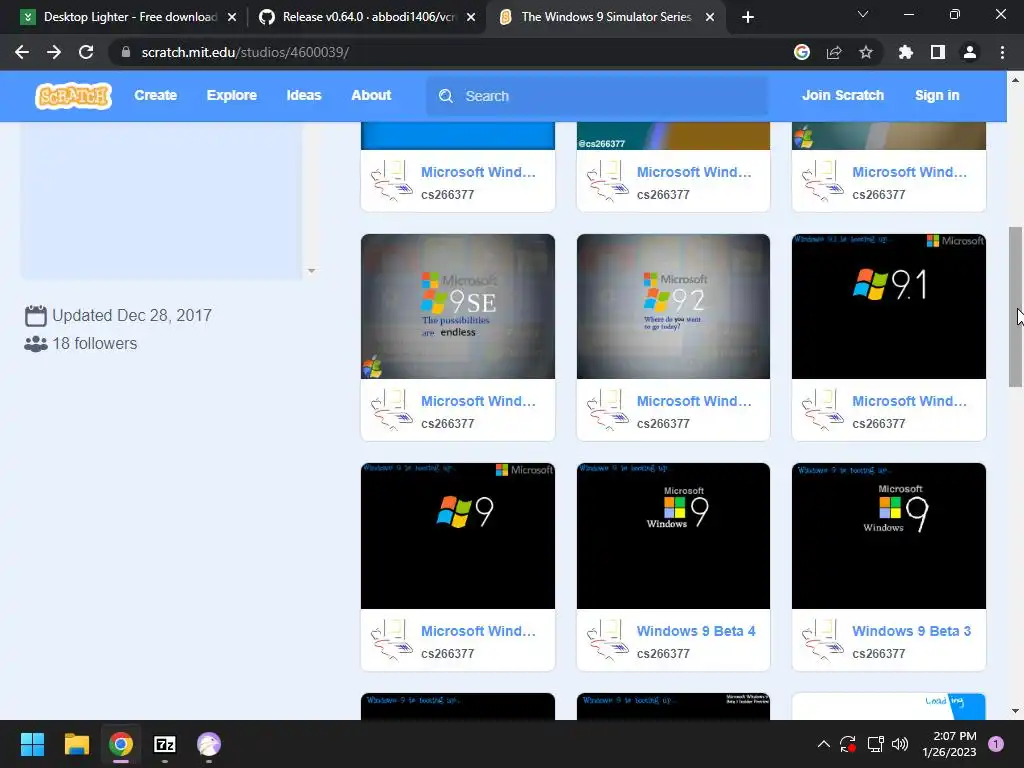Viewport: 1024px width, 768px height.
Task: Open the Windows 9.2 project thumbnail
Action: pyautogui.click(x=673, y=306)
